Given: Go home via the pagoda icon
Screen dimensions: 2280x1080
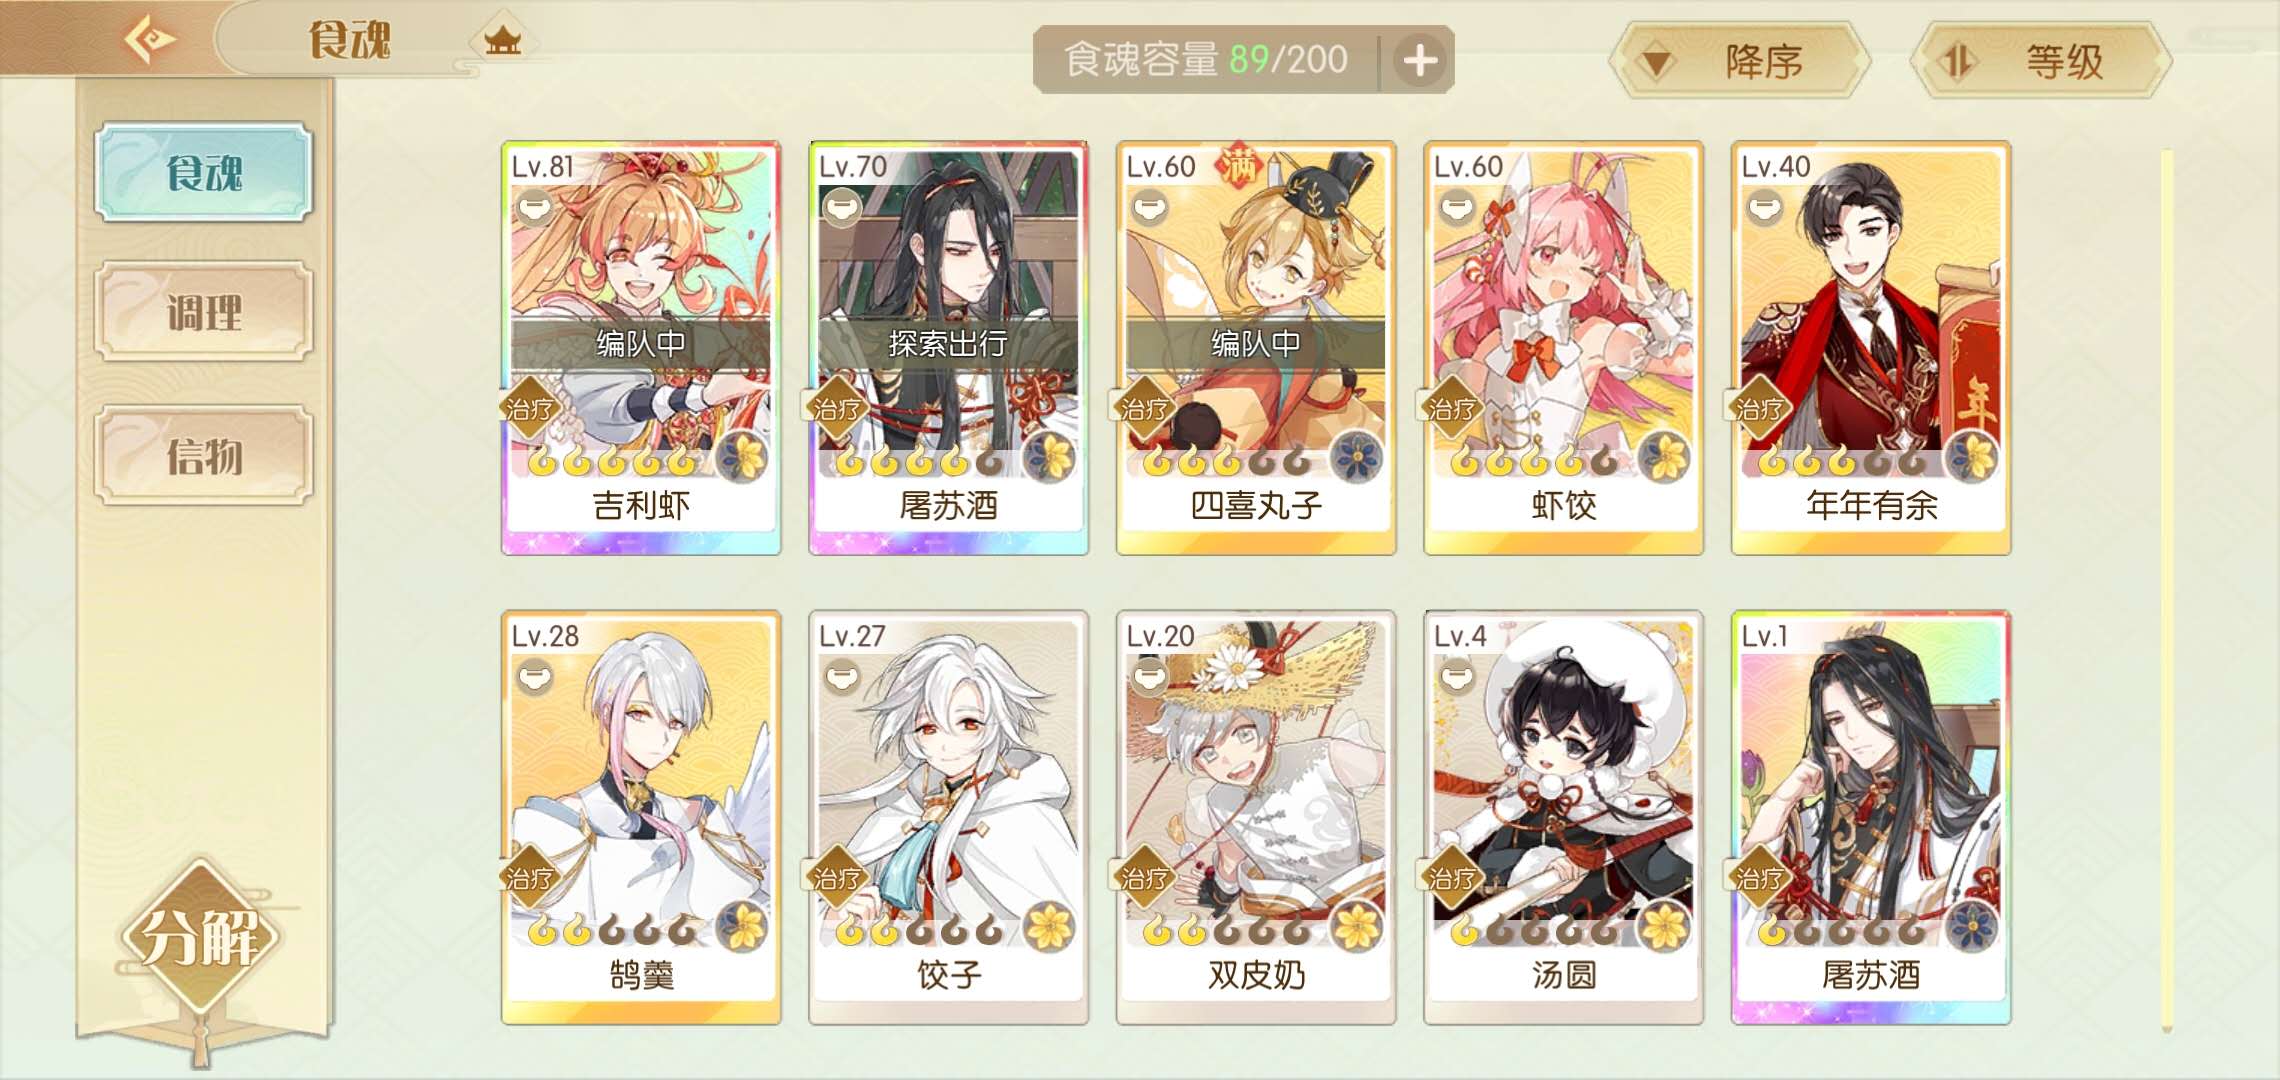Looking at the screenshot, I should (x=502, y=41).
